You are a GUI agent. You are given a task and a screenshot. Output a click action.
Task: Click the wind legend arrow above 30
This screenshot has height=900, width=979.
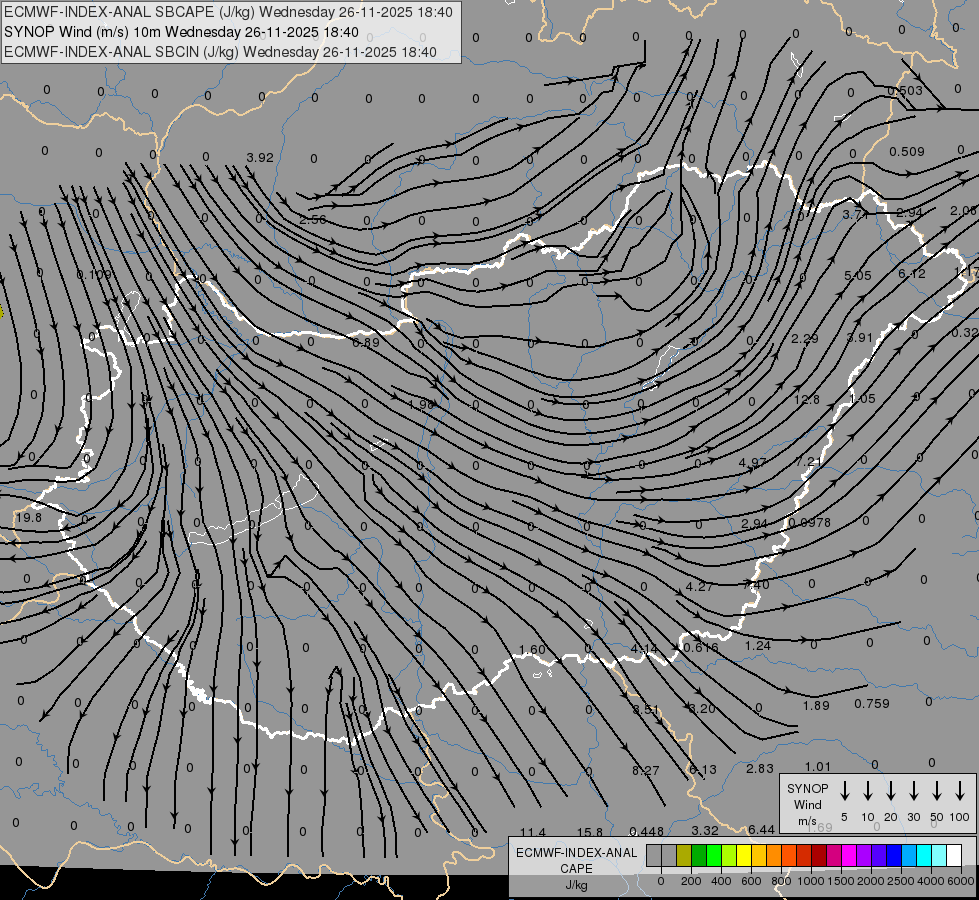click(913, 791)
